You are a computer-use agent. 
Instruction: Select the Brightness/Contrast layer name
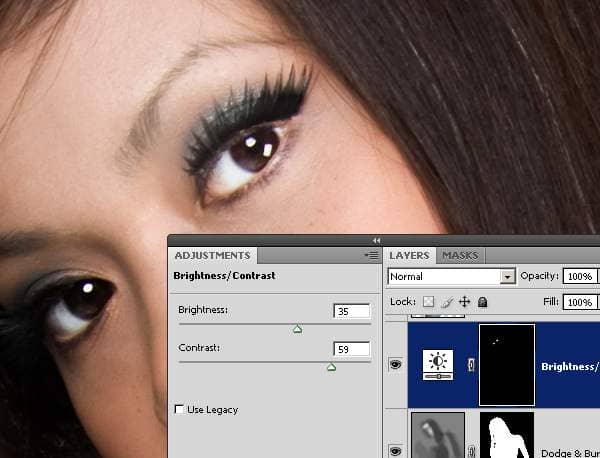tap(570, 367)
